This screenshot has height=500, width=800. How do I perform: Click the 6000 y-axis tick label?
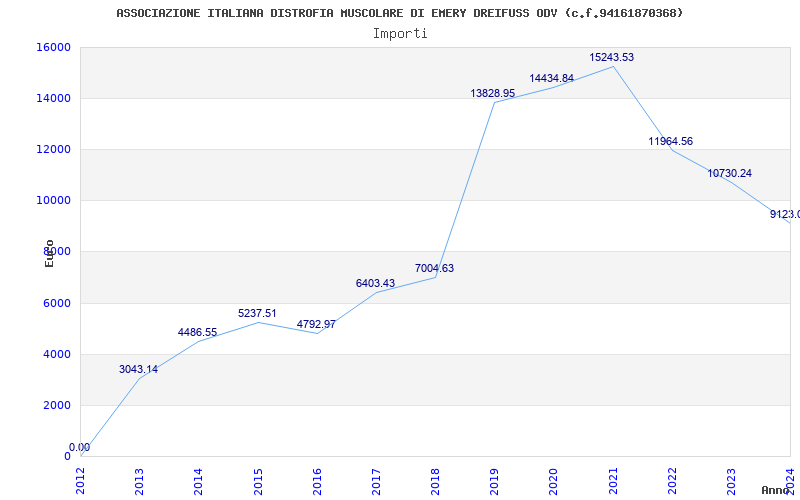click(x=57, y=303)
